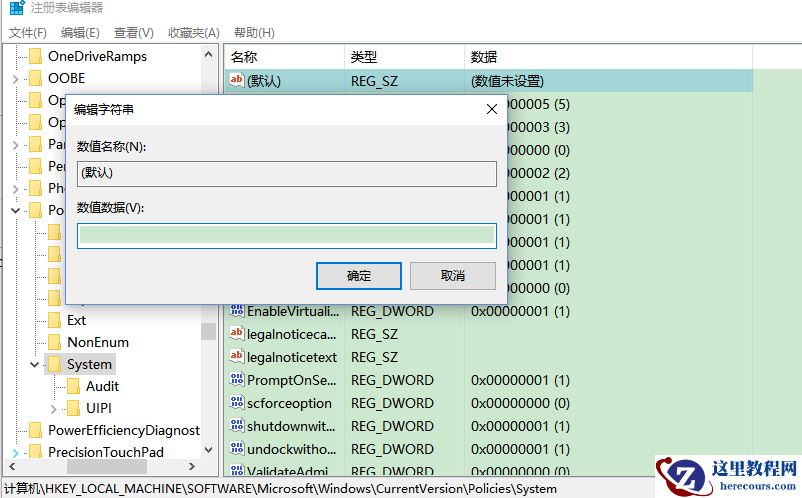This screenshot has width=802, height=498.
Task: Click the legalnoticetext value name
Action: pos(292,357)
